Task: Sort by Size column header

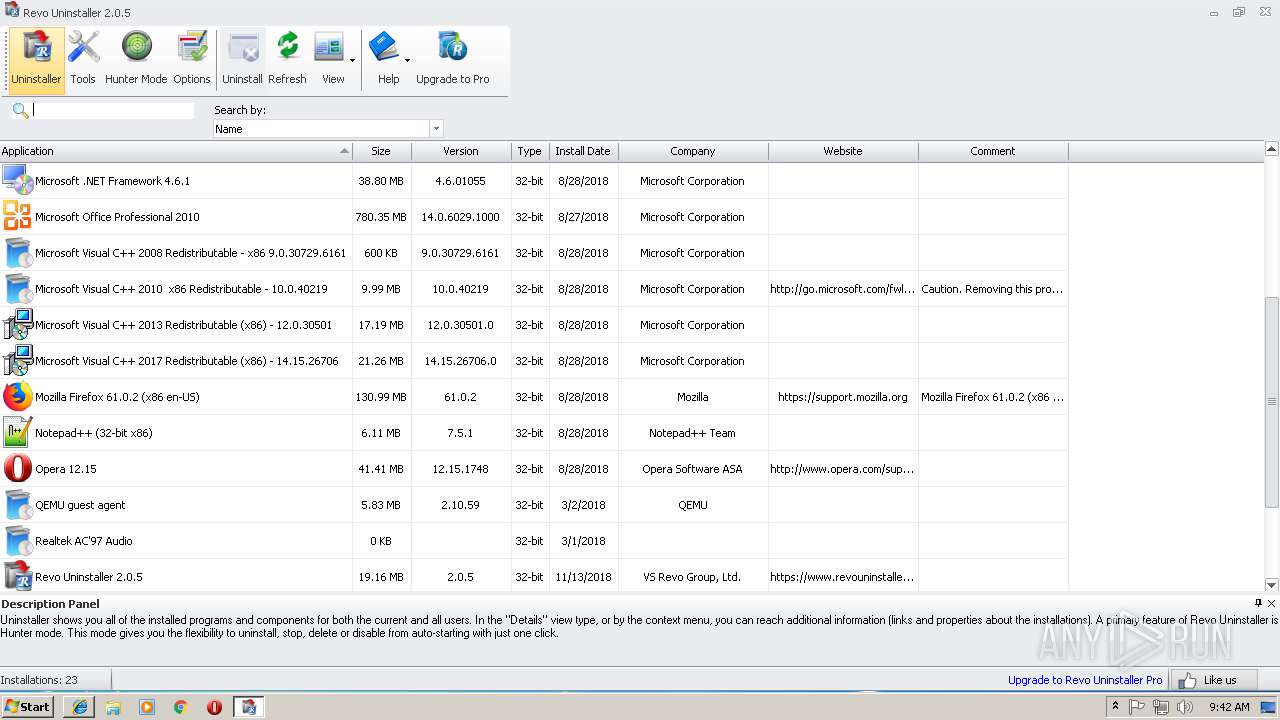Action: click(381, 151)
